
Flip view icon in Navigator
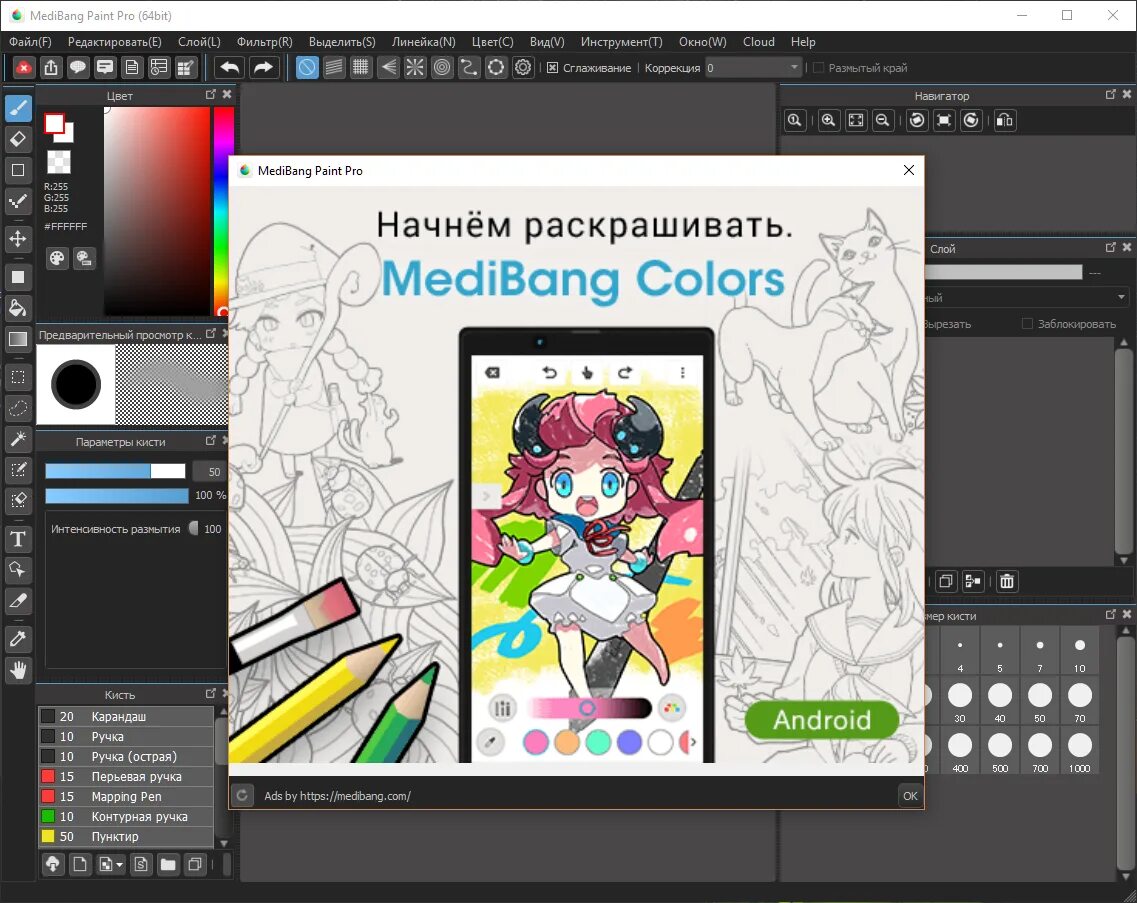point(1005,120)
